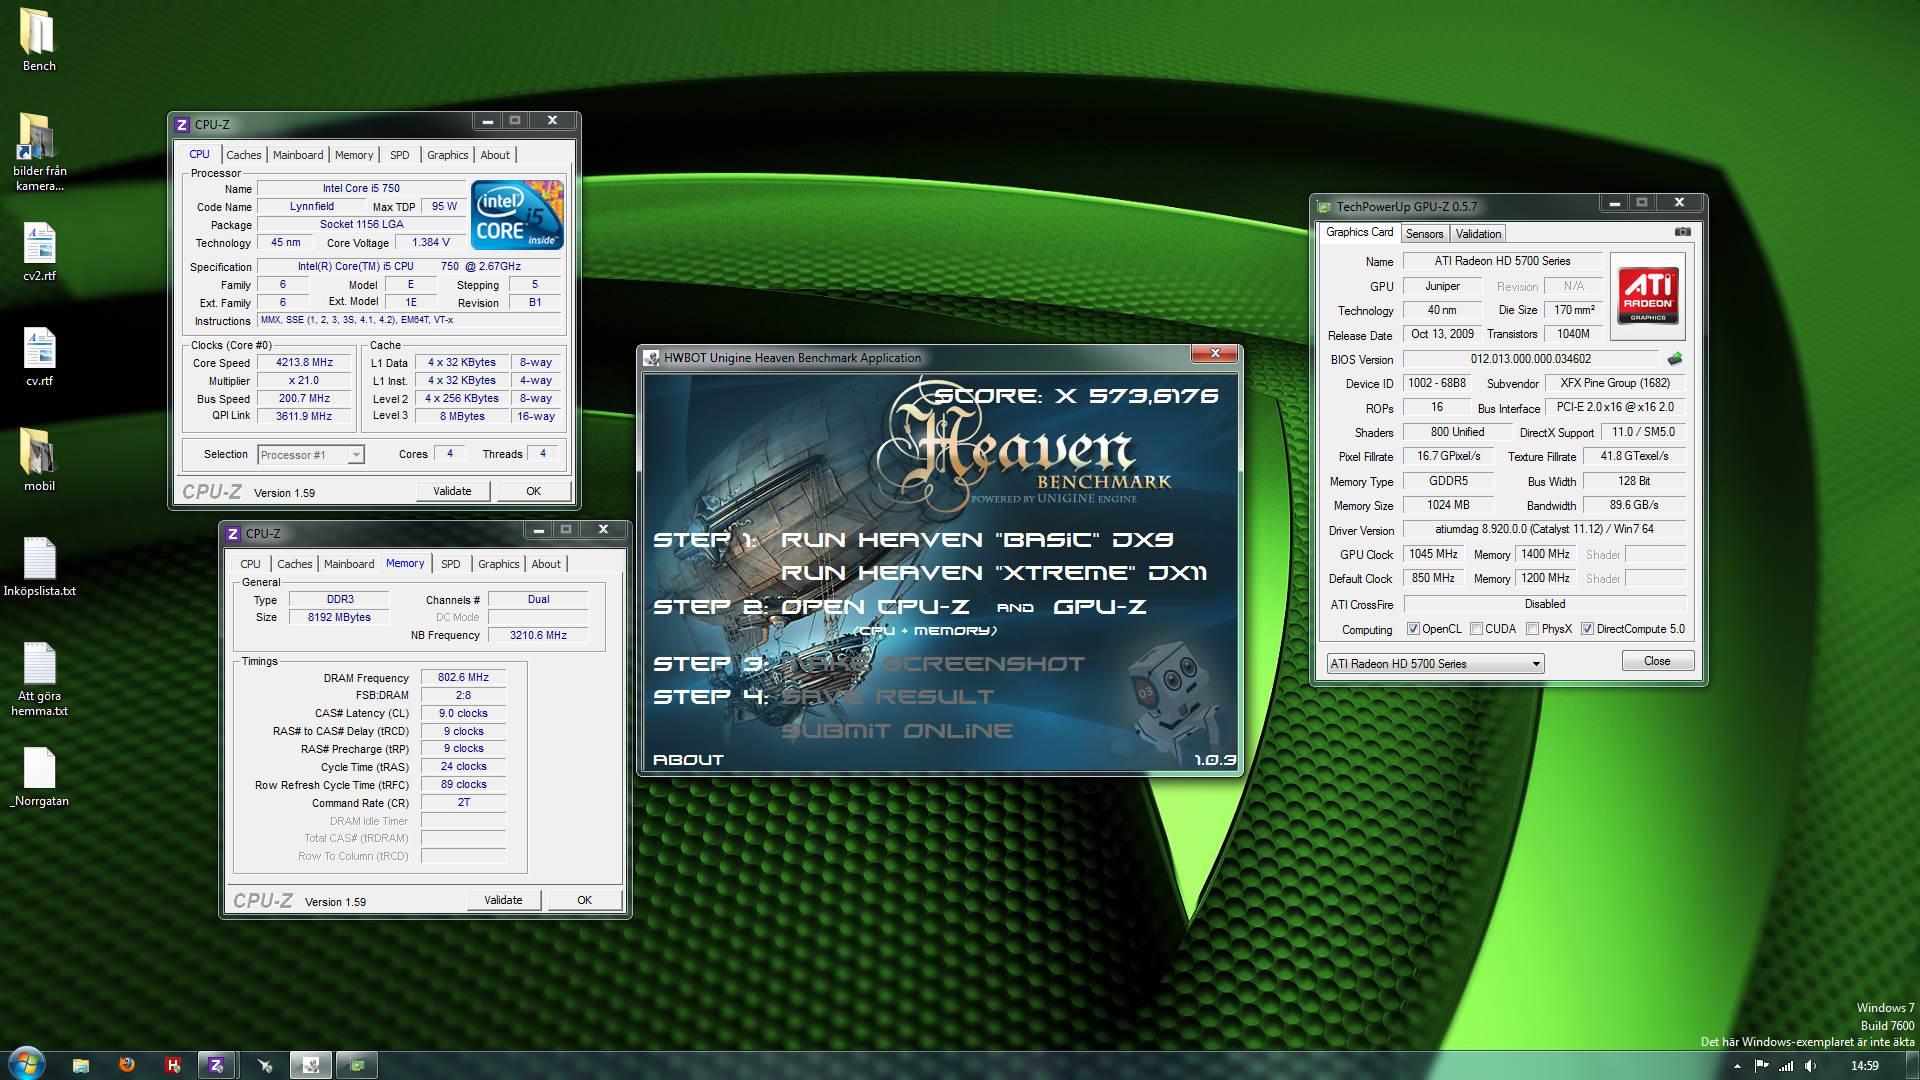Click the Show Desktop button
1920x1080 pixels.
click(1911, 1065)
